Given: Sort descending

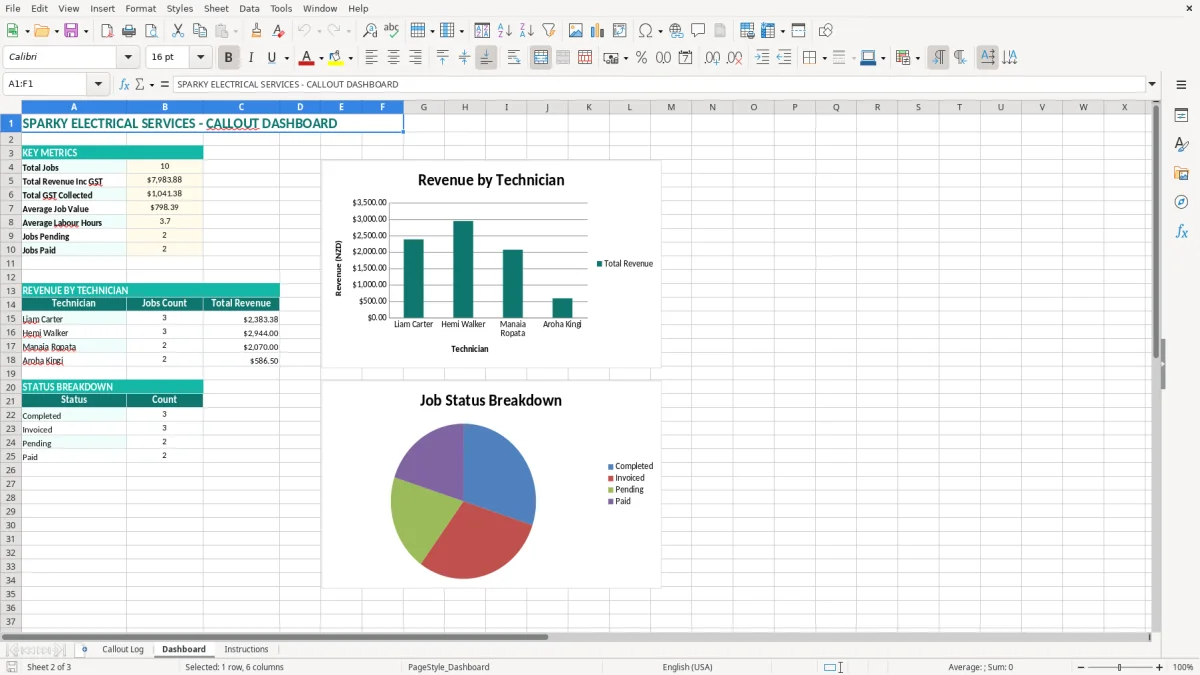Looking at the screenshot, I should [527, 31].
